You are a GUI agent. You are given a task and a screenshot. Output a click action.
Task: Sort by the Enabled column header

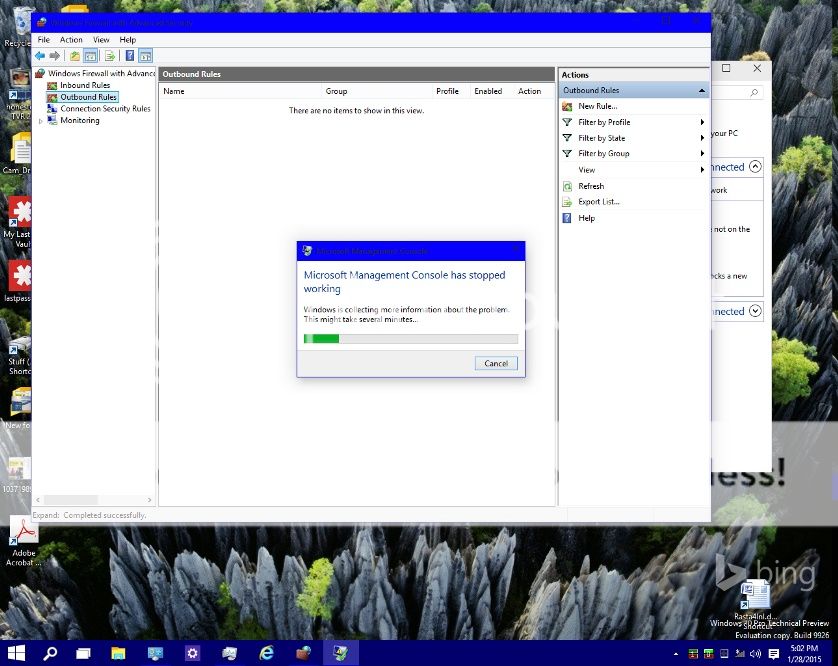(493, 91)
